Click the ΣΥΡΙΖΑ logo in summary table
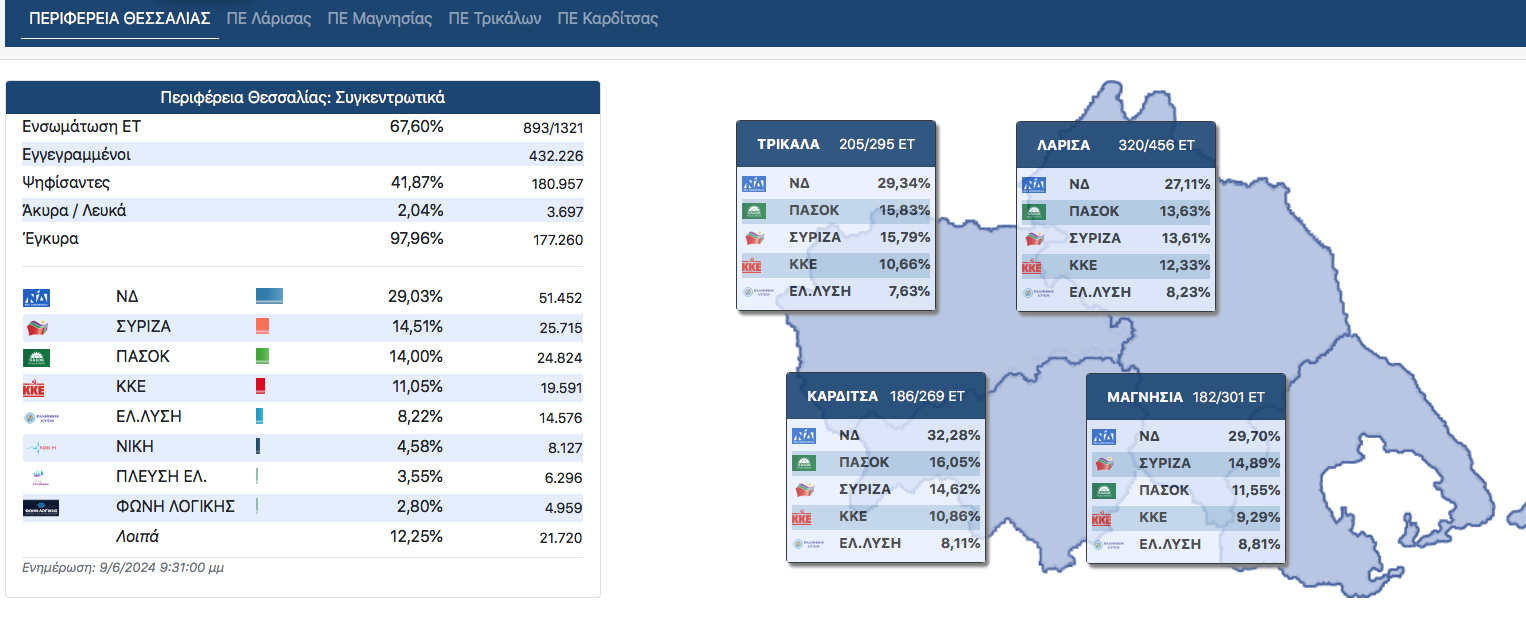The image size is (1526, 625). (36, 327)
